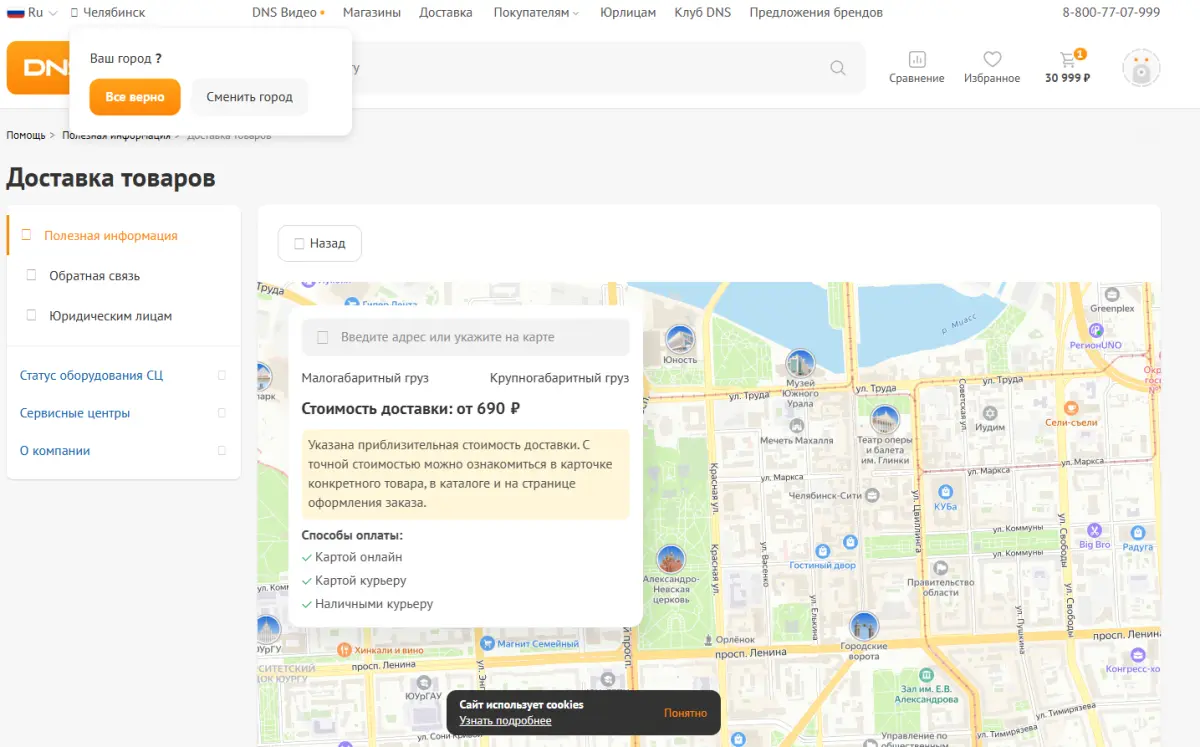Click the Сели-съели cafe map pin
Image resolution: width=1200 pixels, height=747 pixels.
pyautogui.click(x=1071, y=408)
